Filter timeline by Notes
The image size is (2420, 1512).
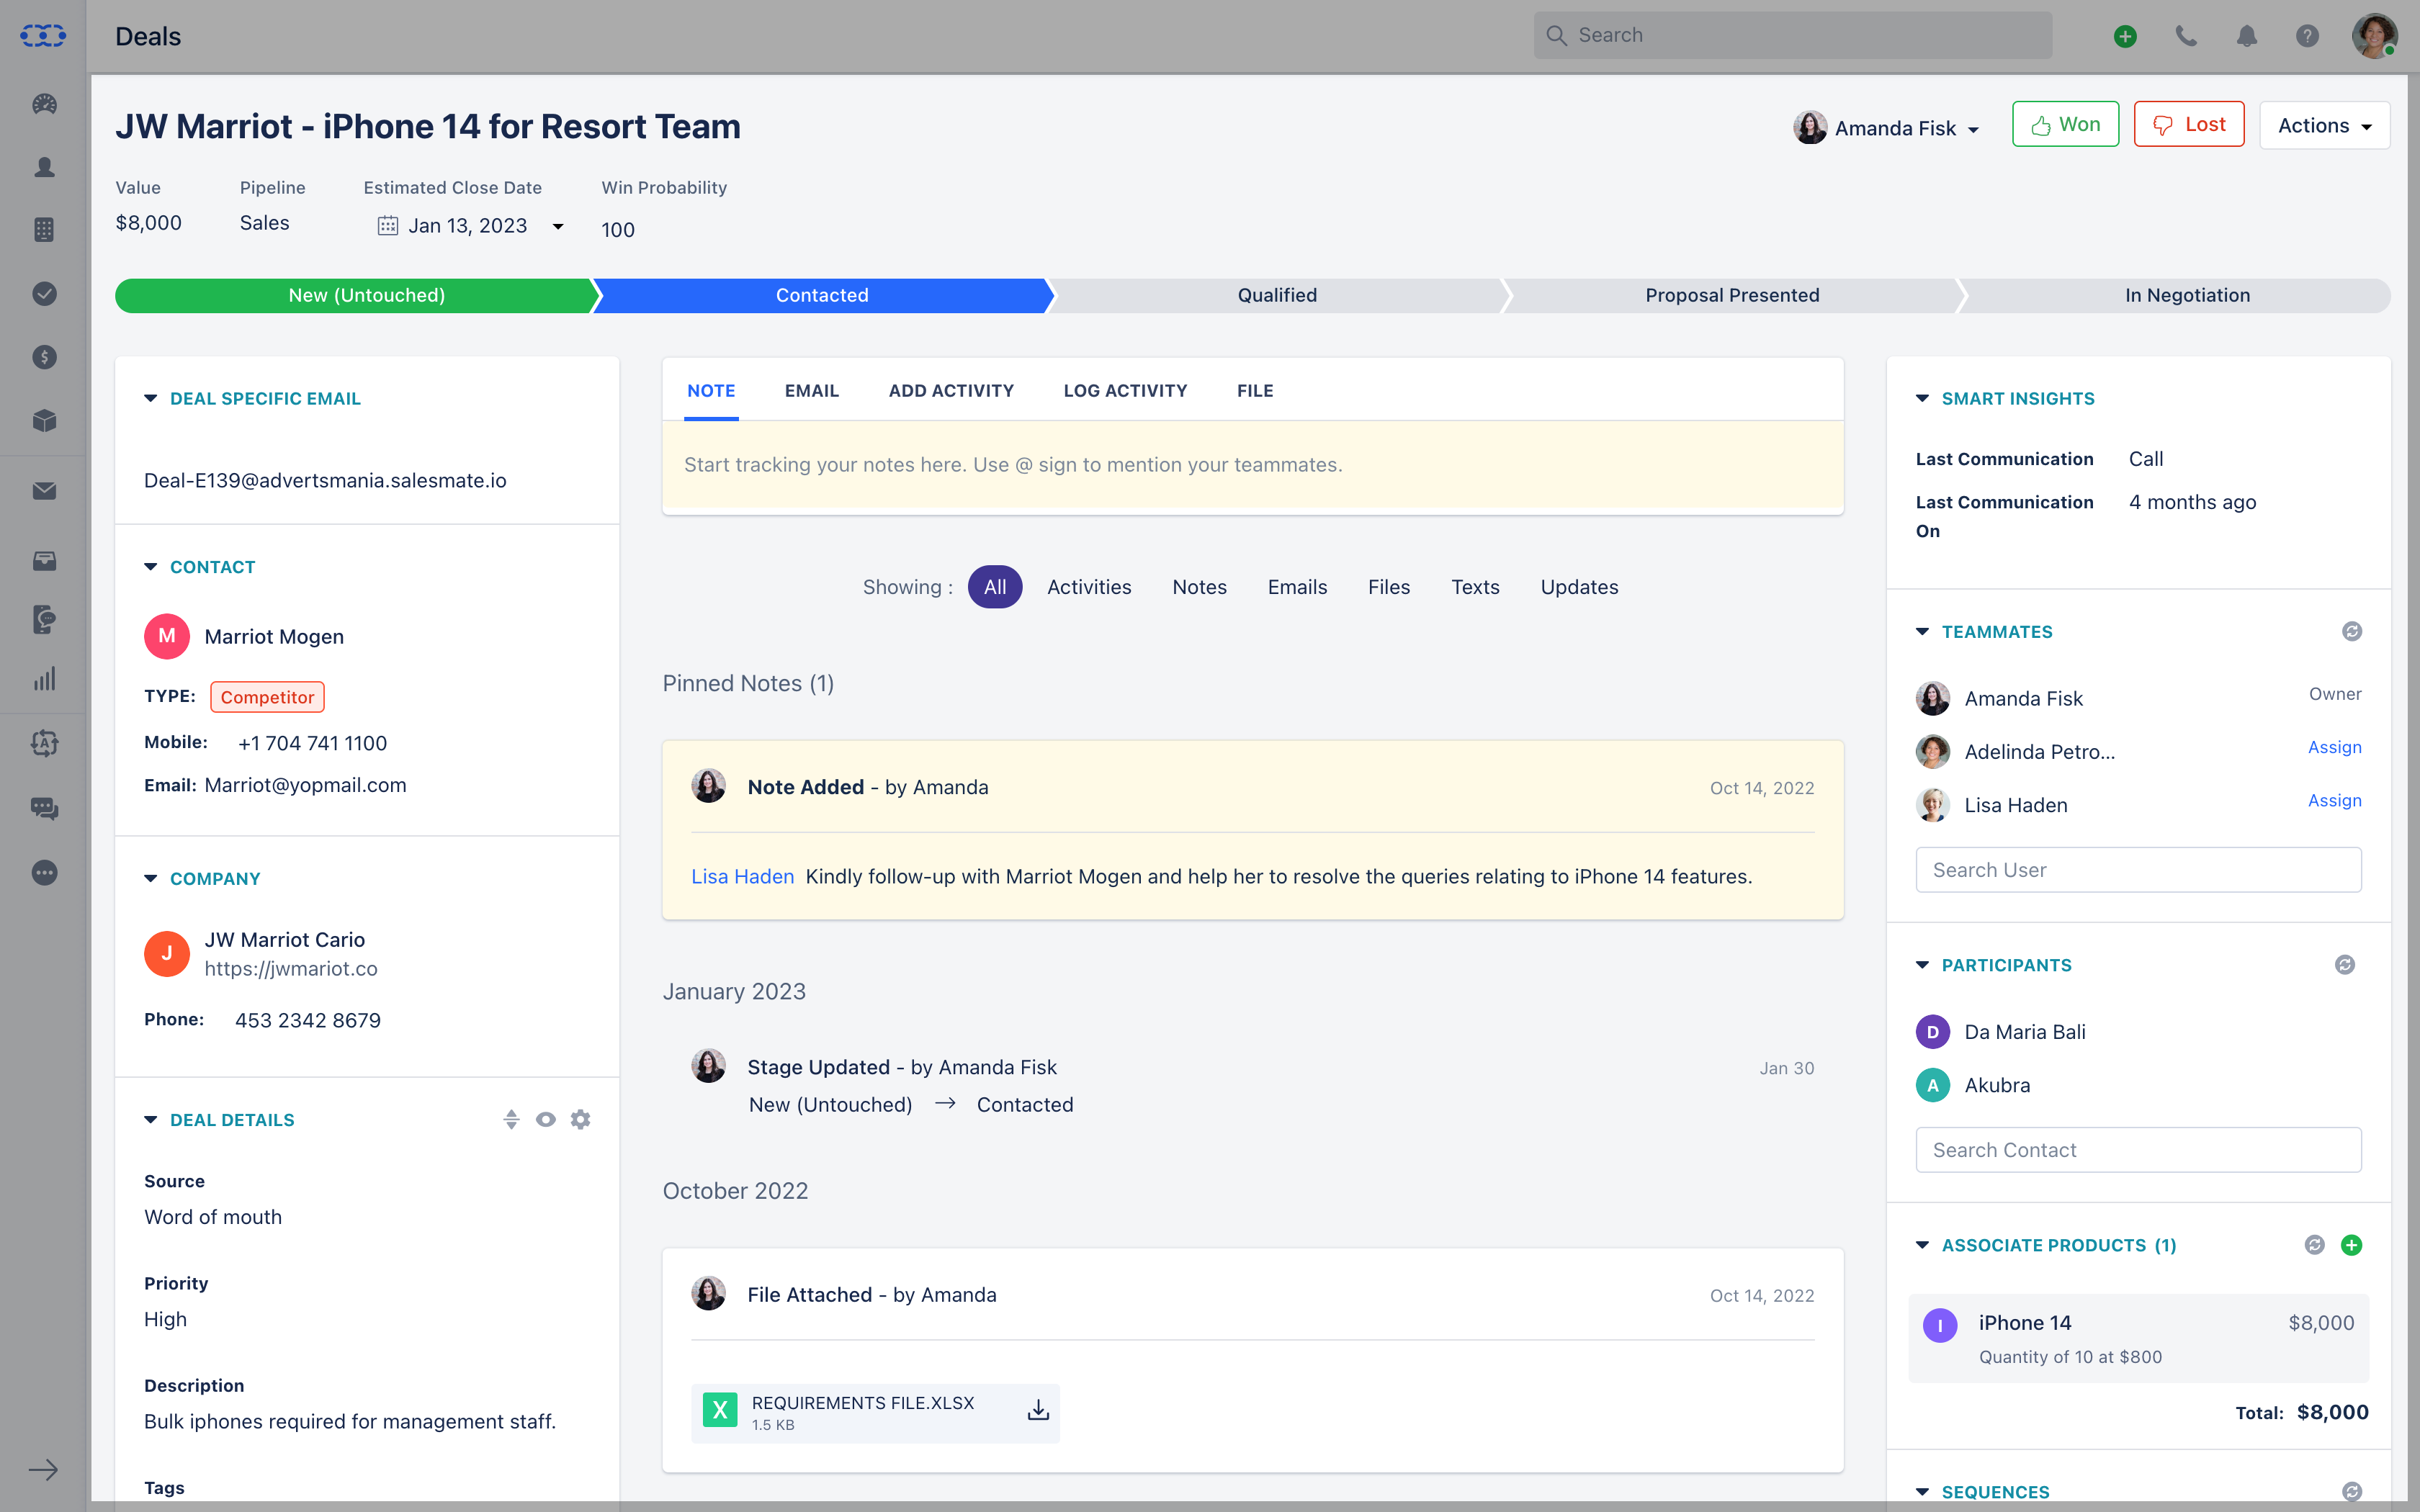coord(1199,587)
